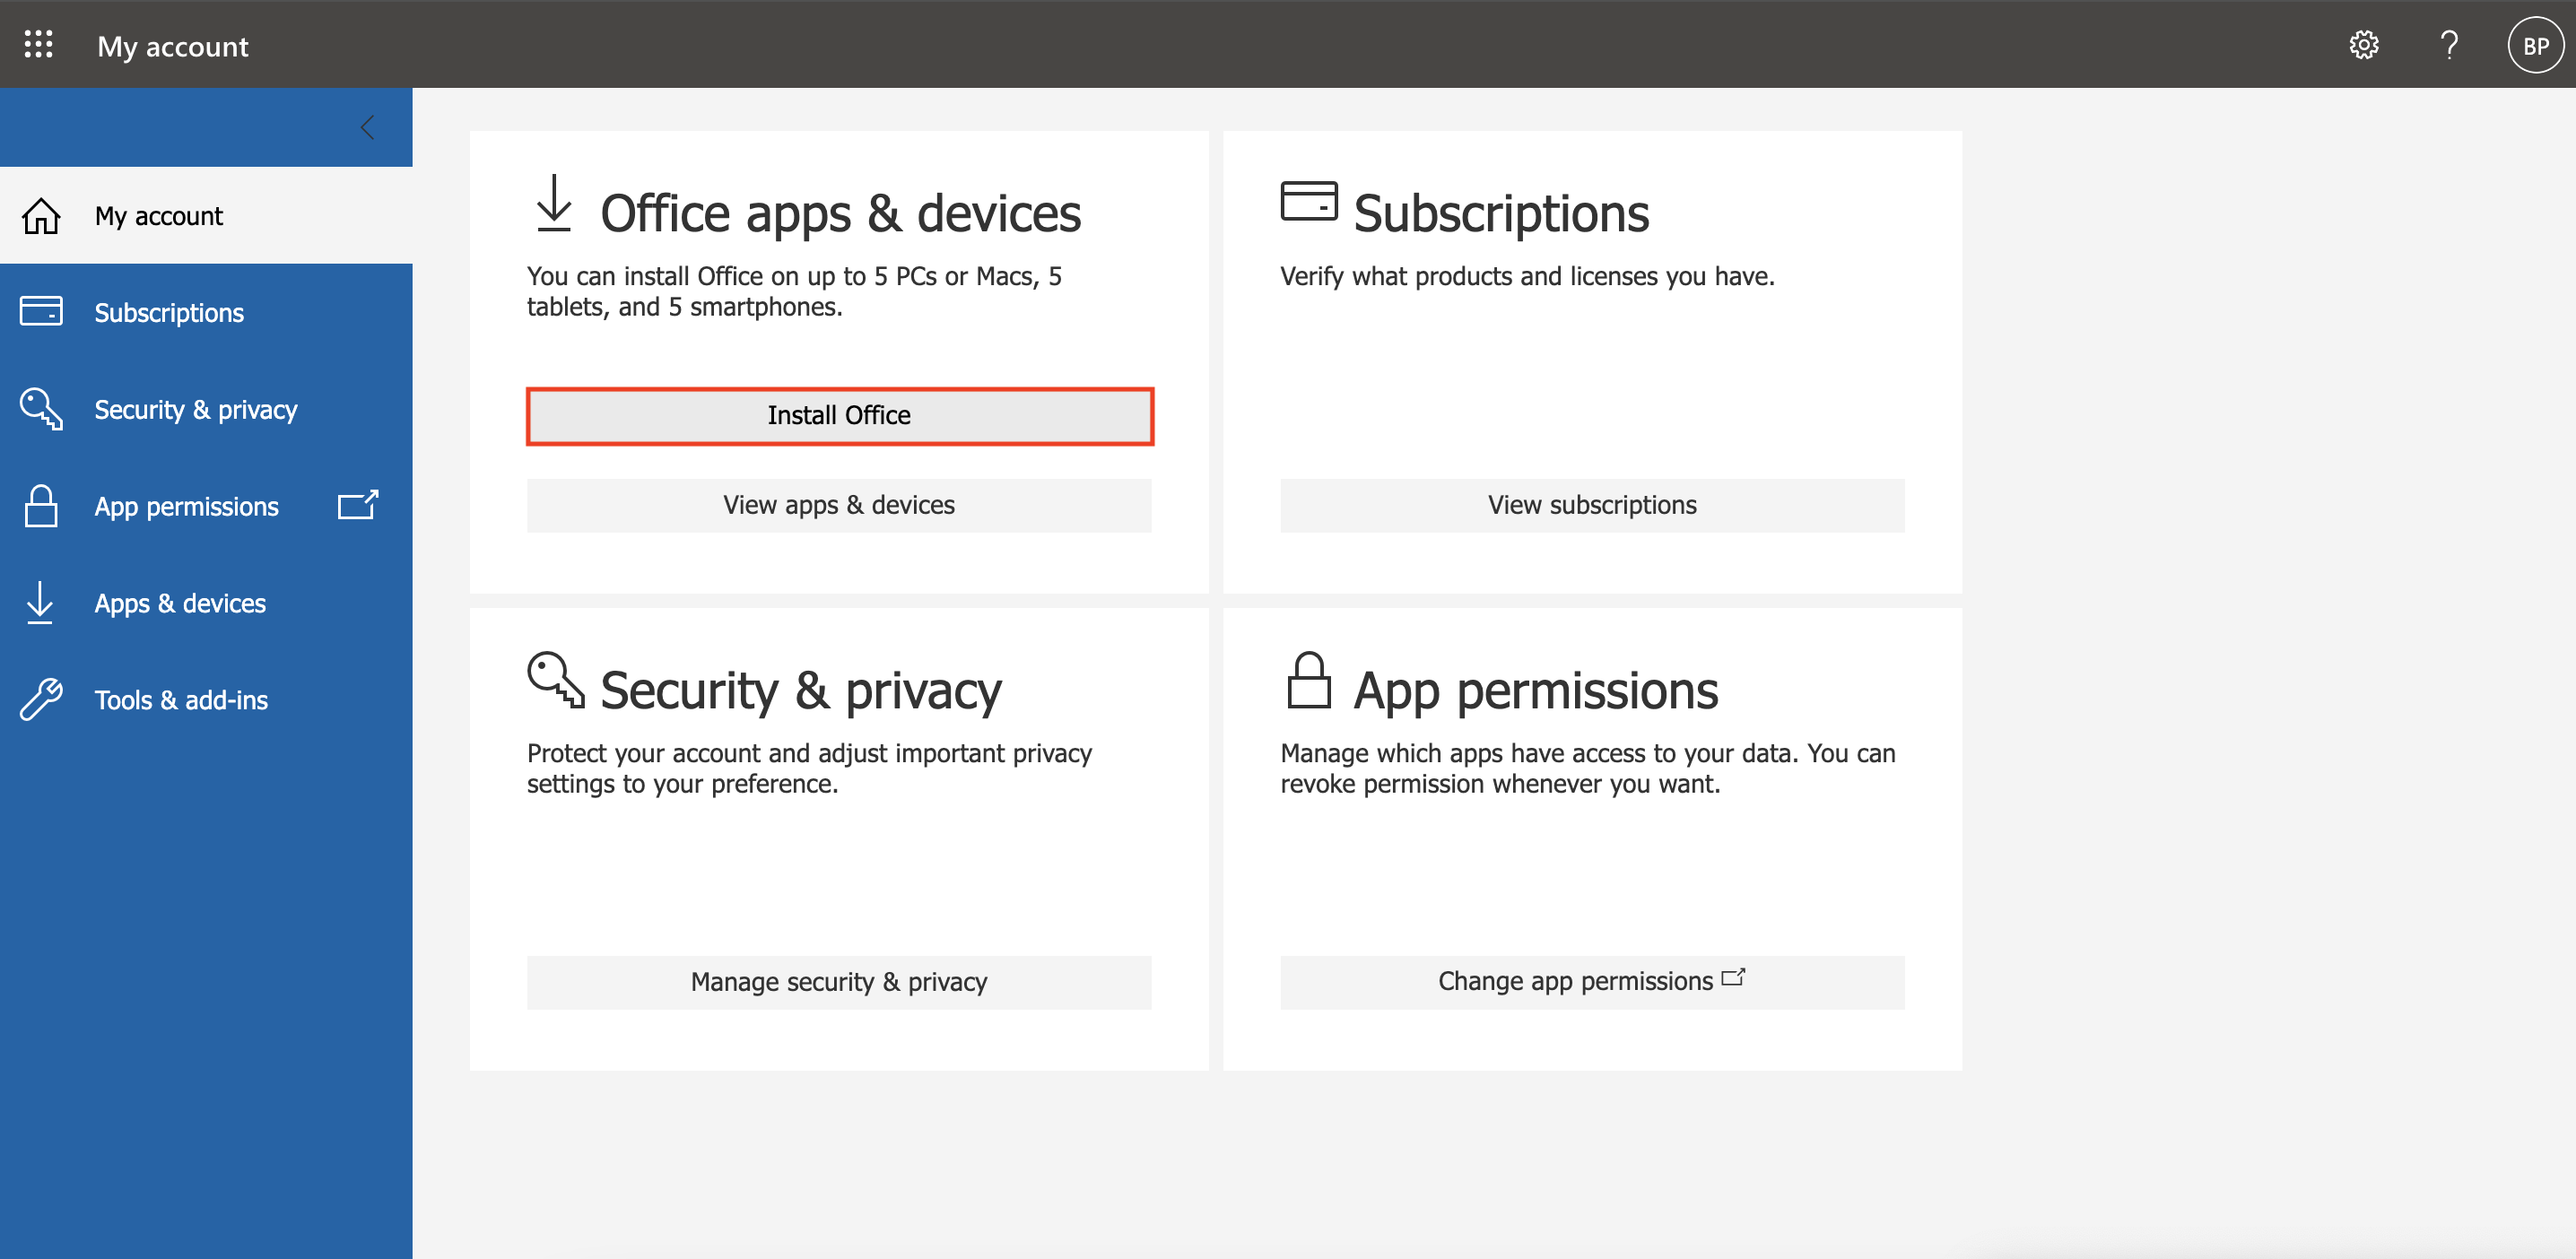Select My account in the sidebar
Screen dimensions: 2576x1259
[206, 216]
